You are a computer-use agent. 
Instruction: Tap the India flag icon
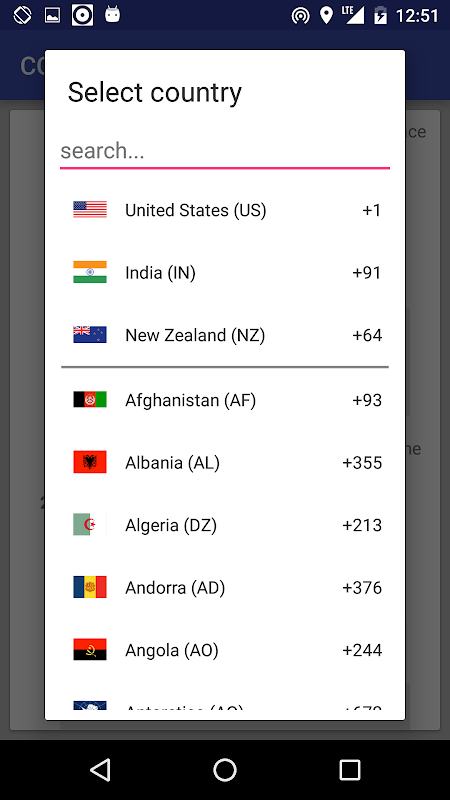point(90,272)
